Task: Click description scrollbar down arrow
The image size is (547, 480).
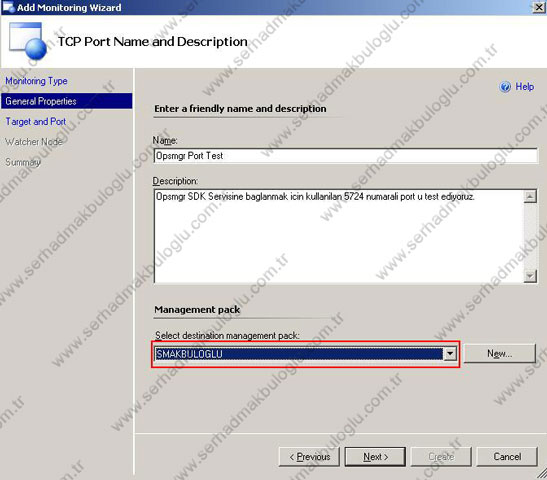Action: (x=530, y=276)
